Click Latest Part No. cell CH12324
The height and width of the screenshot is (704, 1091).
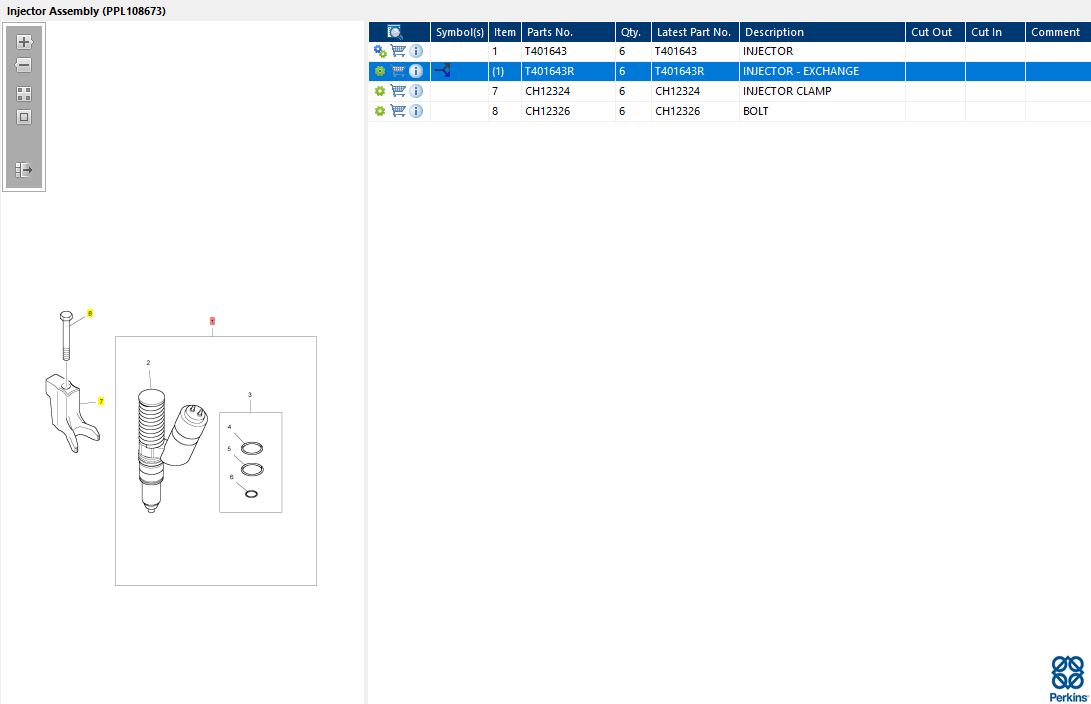pyautogui.click(x=695, y=91)
